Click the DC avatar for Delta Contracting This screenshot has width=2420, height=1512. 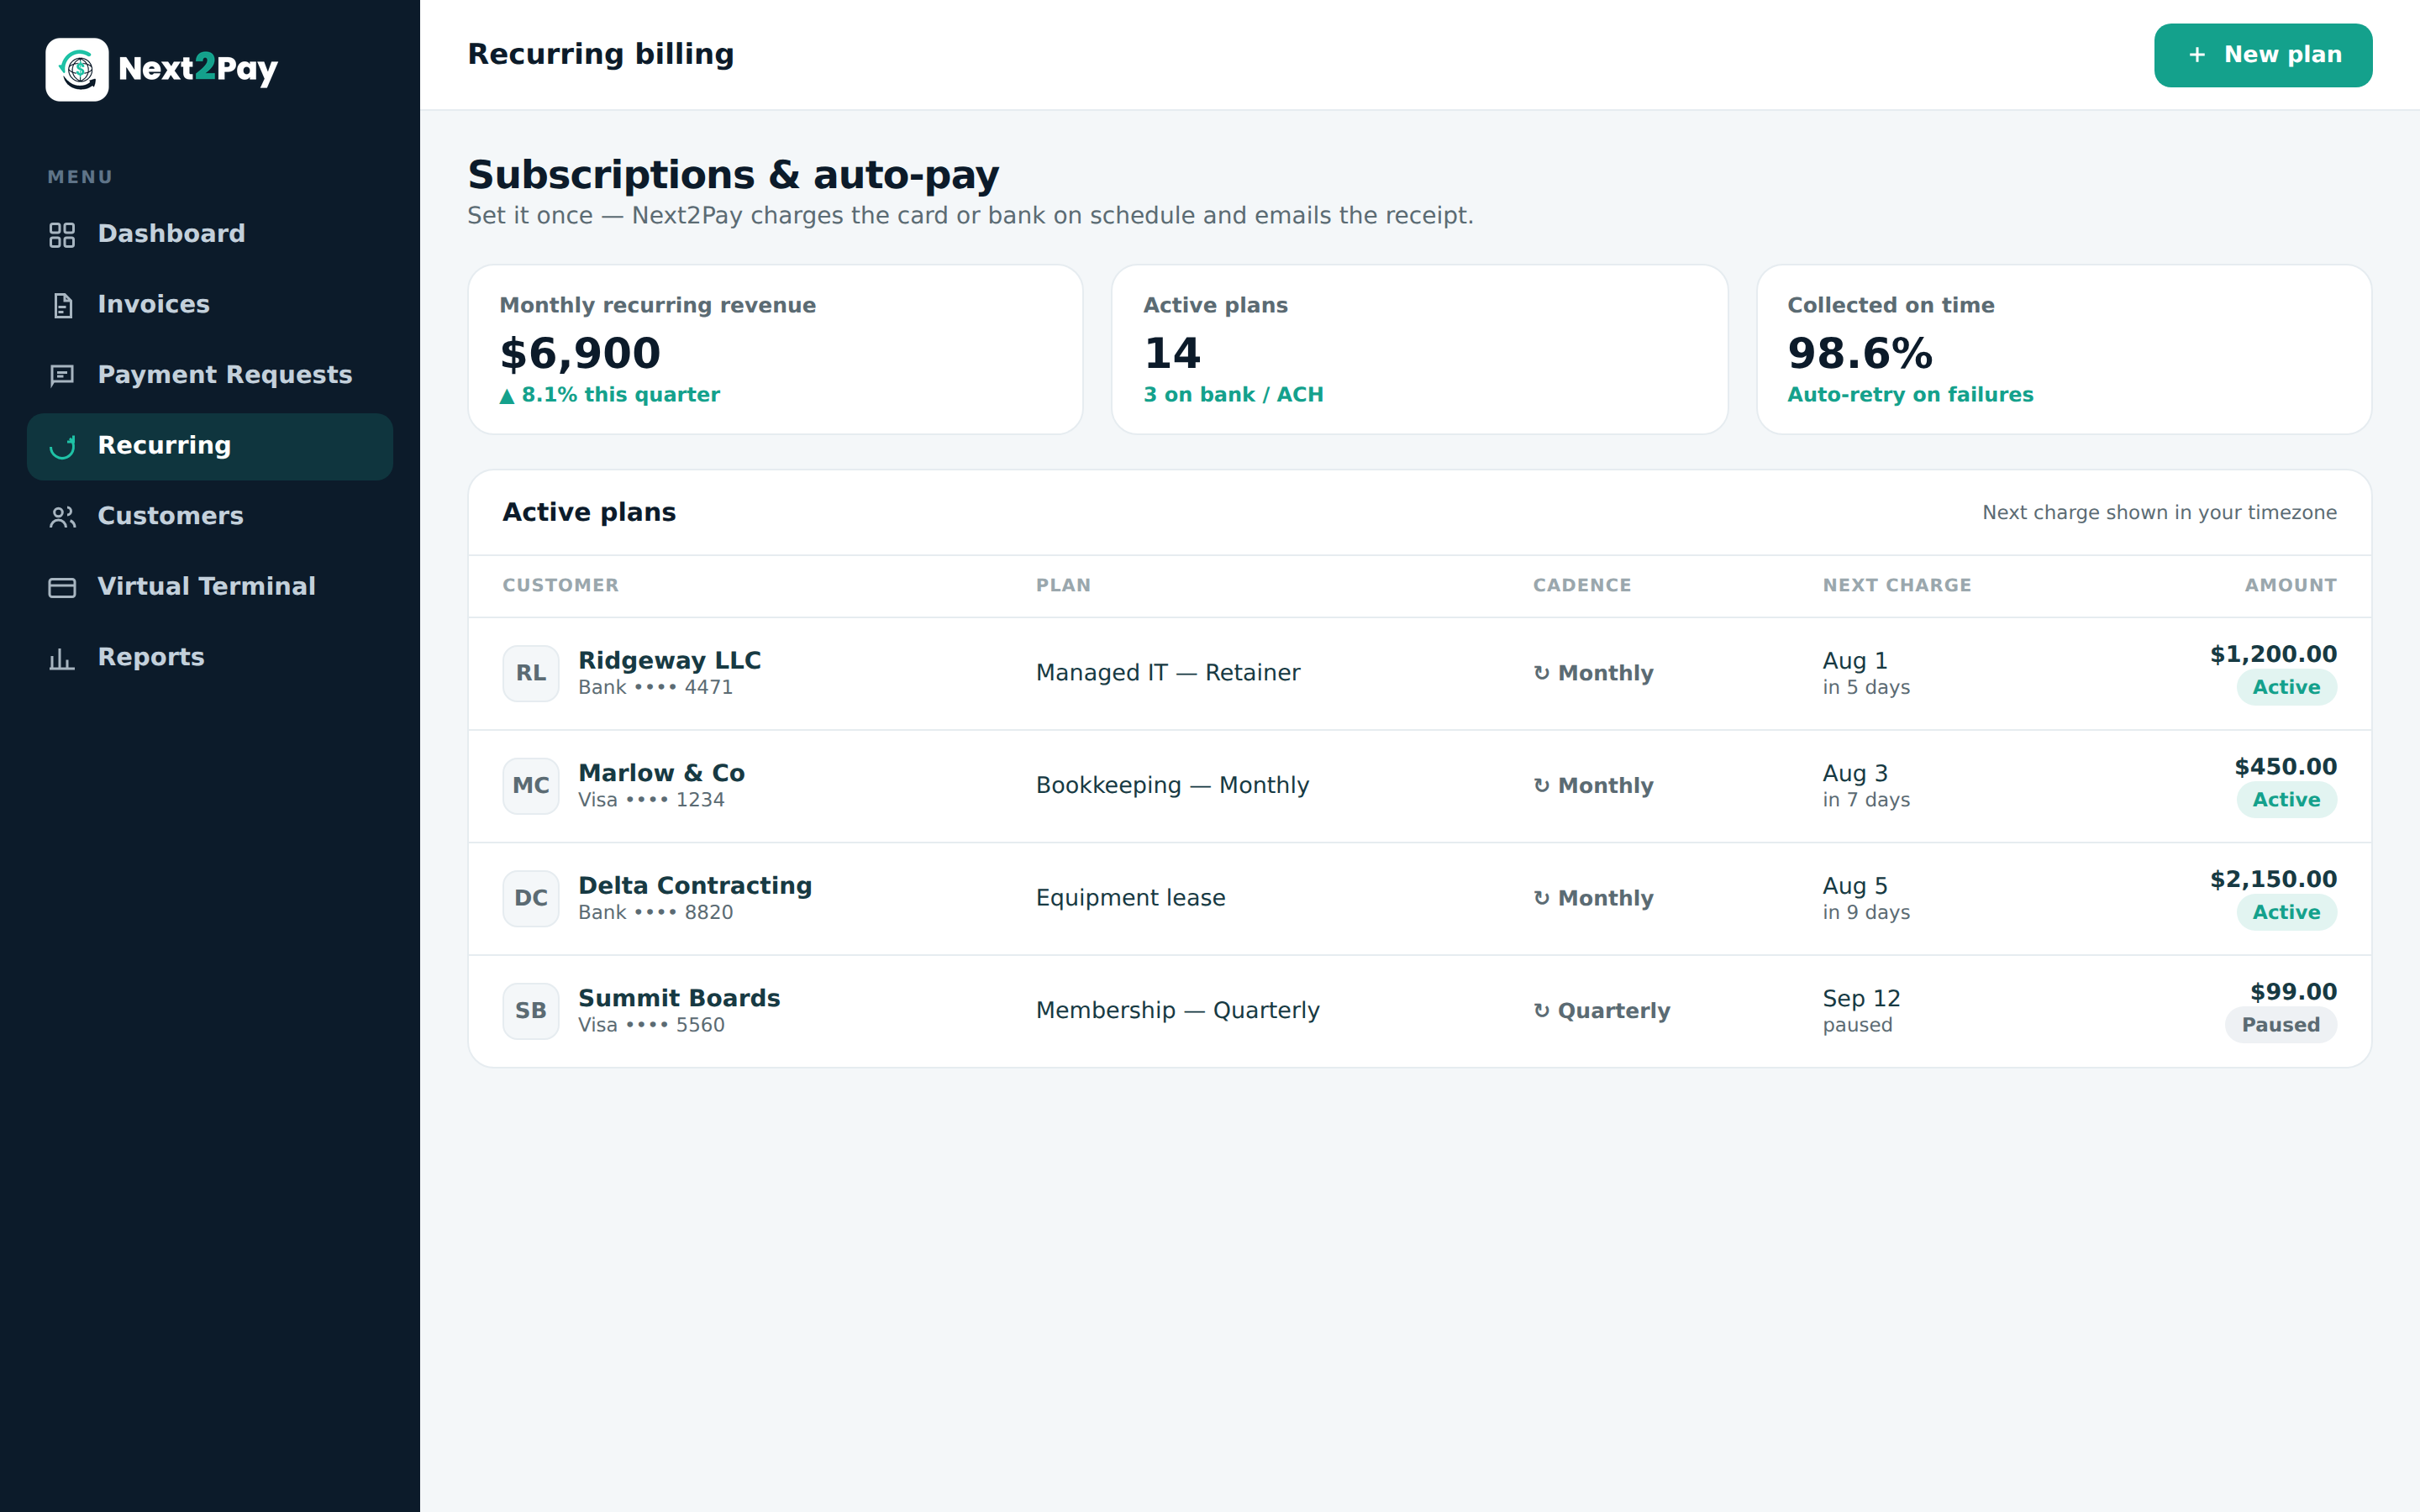point(531,898)
